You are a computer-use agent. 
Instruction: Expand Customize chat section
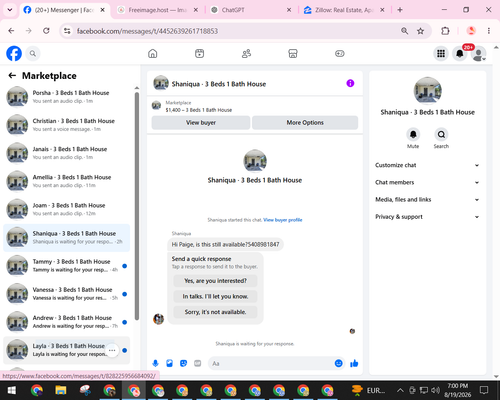pos(427,165)
